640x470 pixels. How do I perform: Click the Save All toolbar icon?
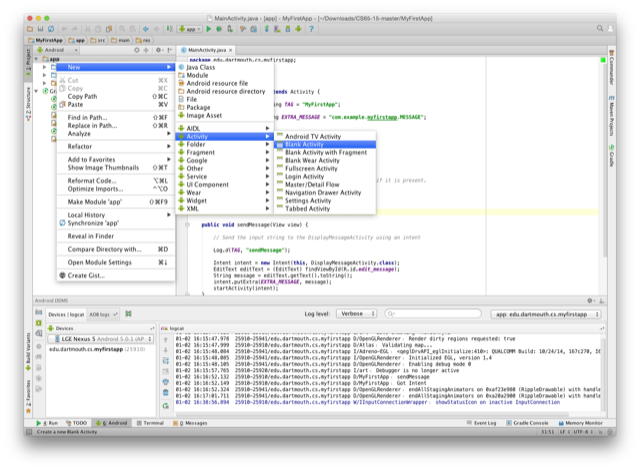click(40, 29)
